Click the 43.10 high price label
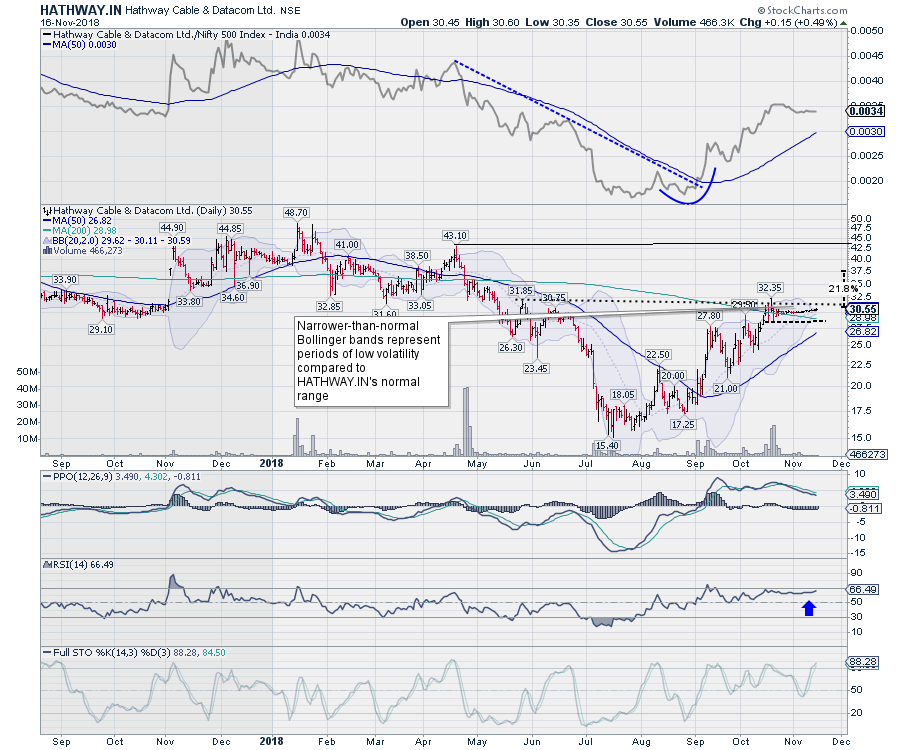This screenshot has width=900, height=750. click(x=455, y=235)
